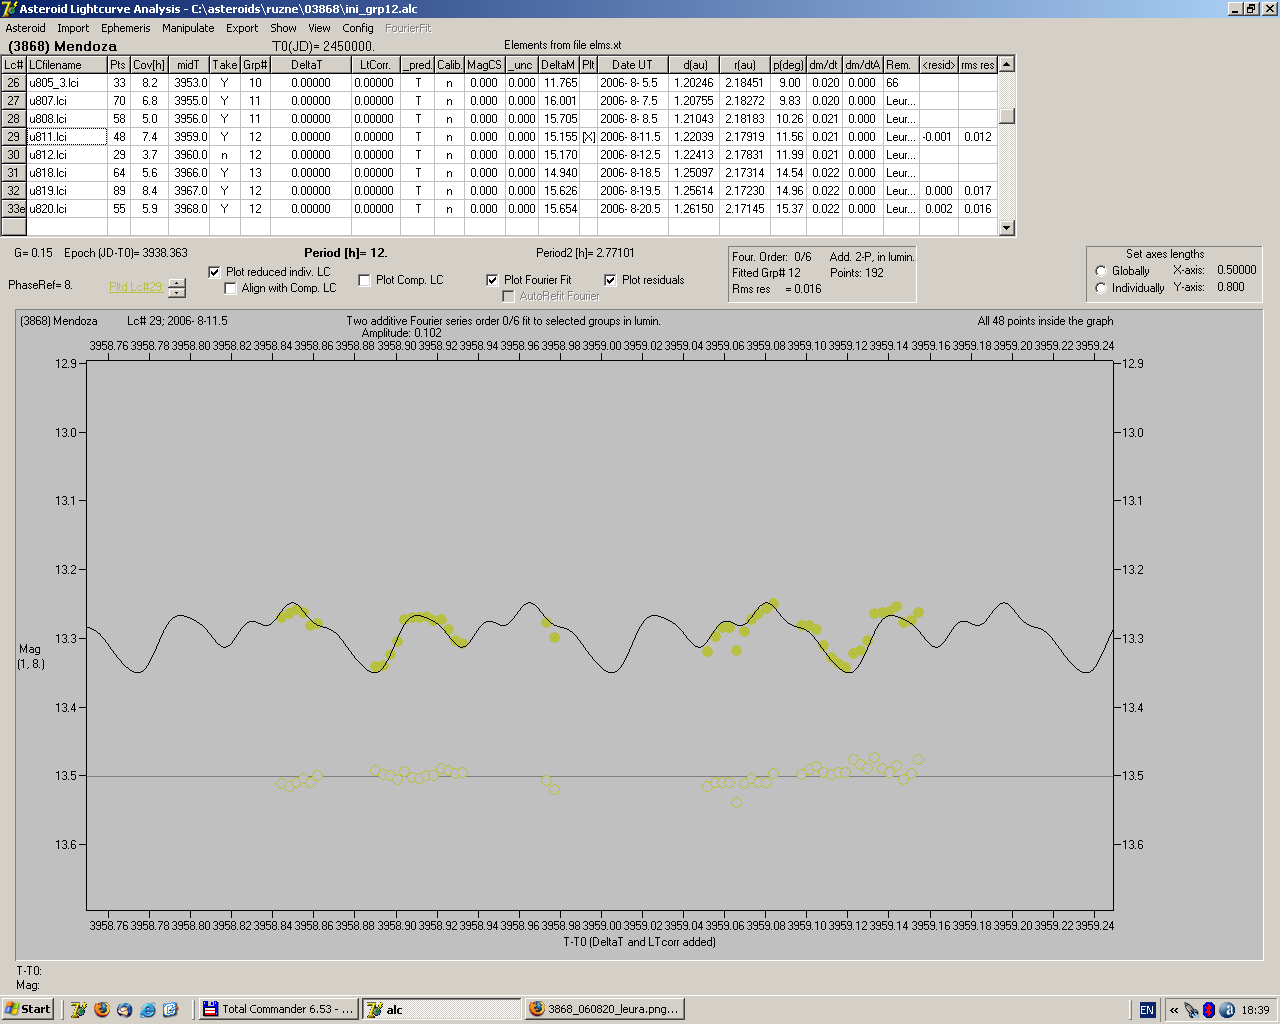Click the Grp# column header
Image resolution: width=1280 pixels, height=1024 pixels.
pyautogui.click(x=255, y=65)
